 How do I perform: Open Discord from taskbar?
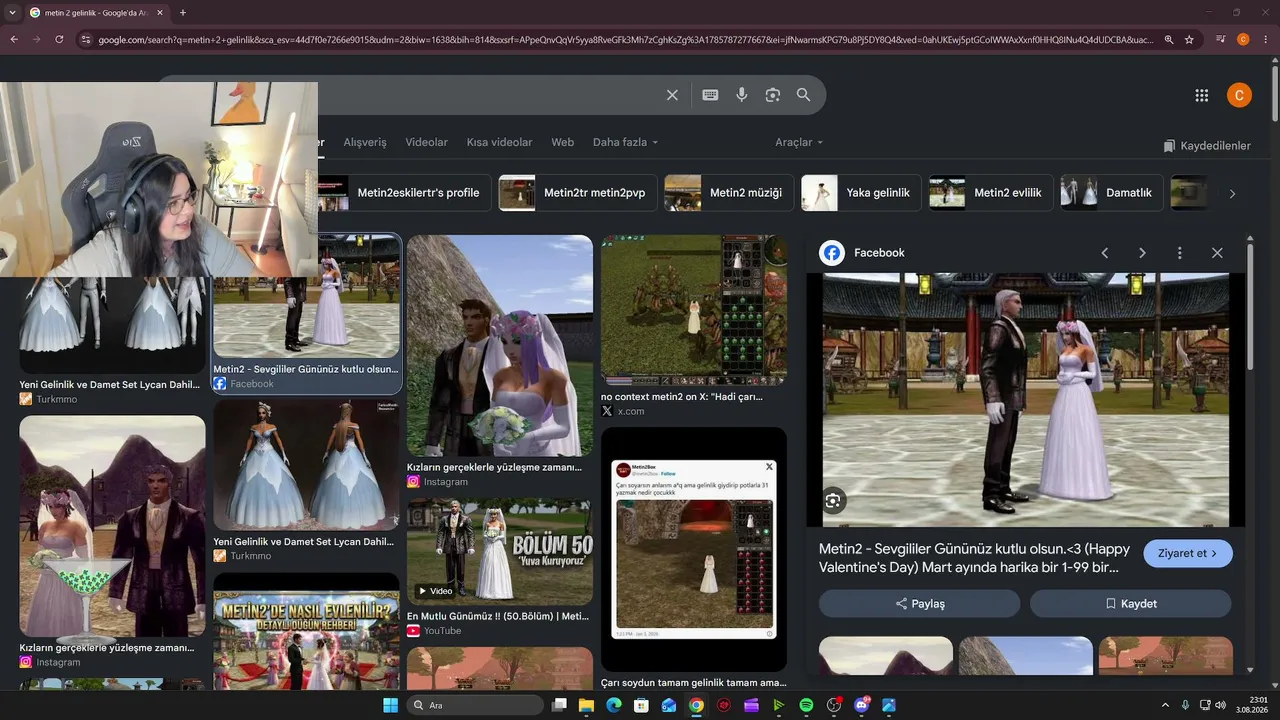pyautogui.click(x=862, y=705)
